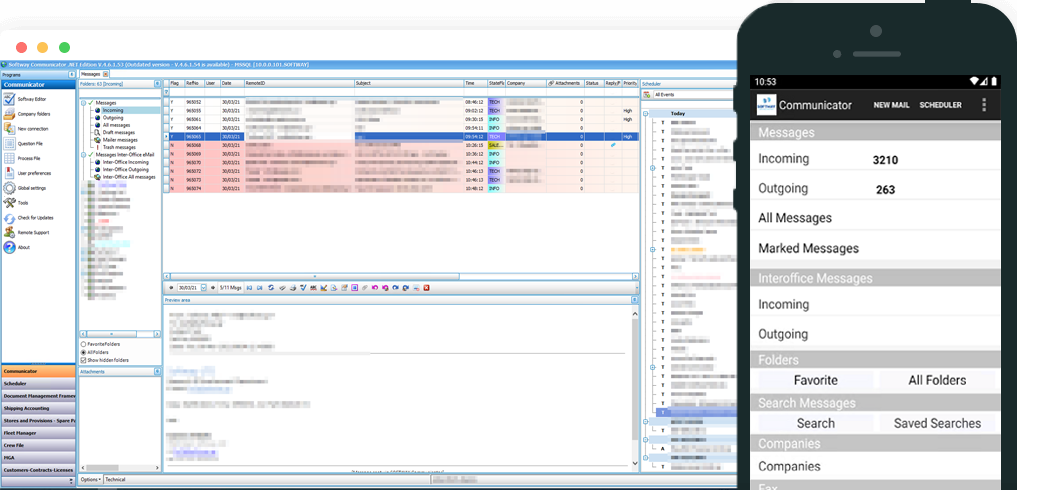Click the message grid horizontal scrollbar
Image resolution: width=1040 pixels, height=490 pixels.
click(401, 276)
